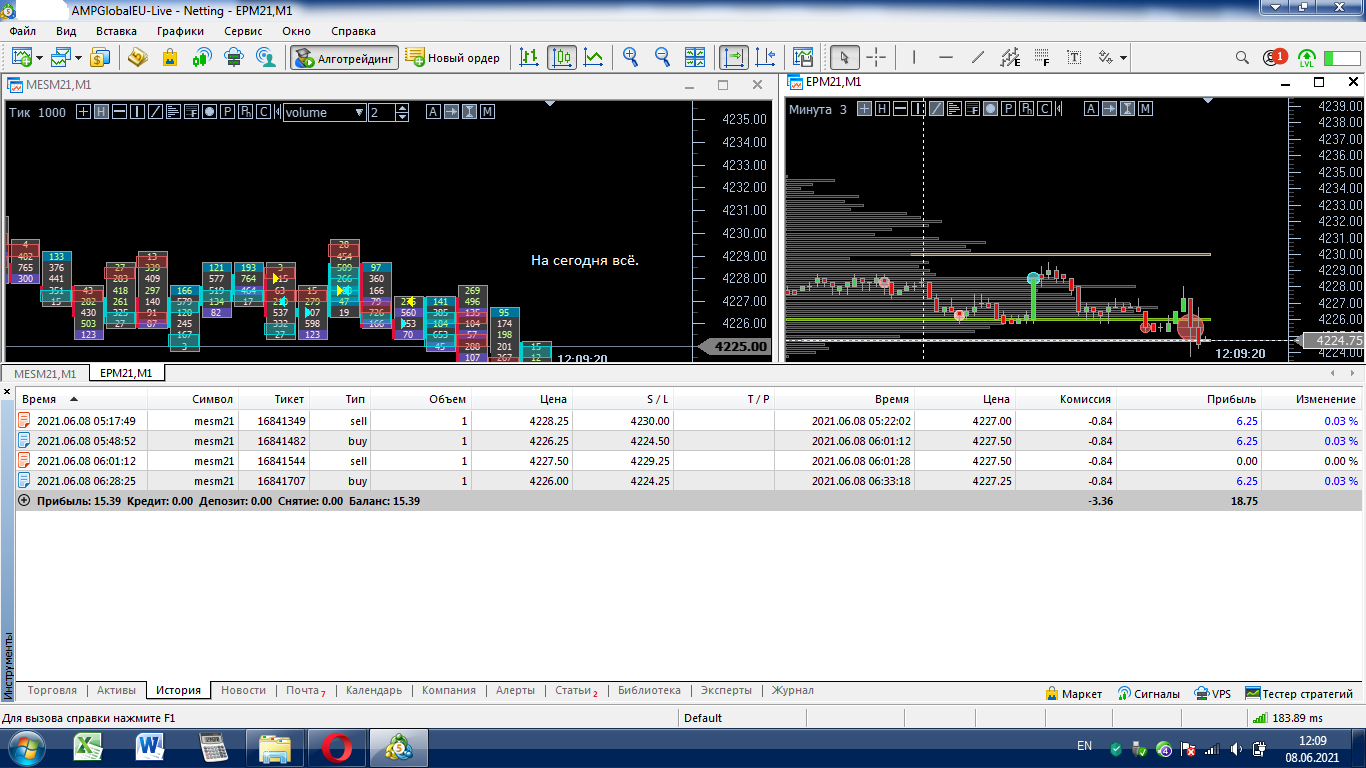Open Calculator from the Windows taskbar
Screen dimensions: 1366x768
point(213,747)
